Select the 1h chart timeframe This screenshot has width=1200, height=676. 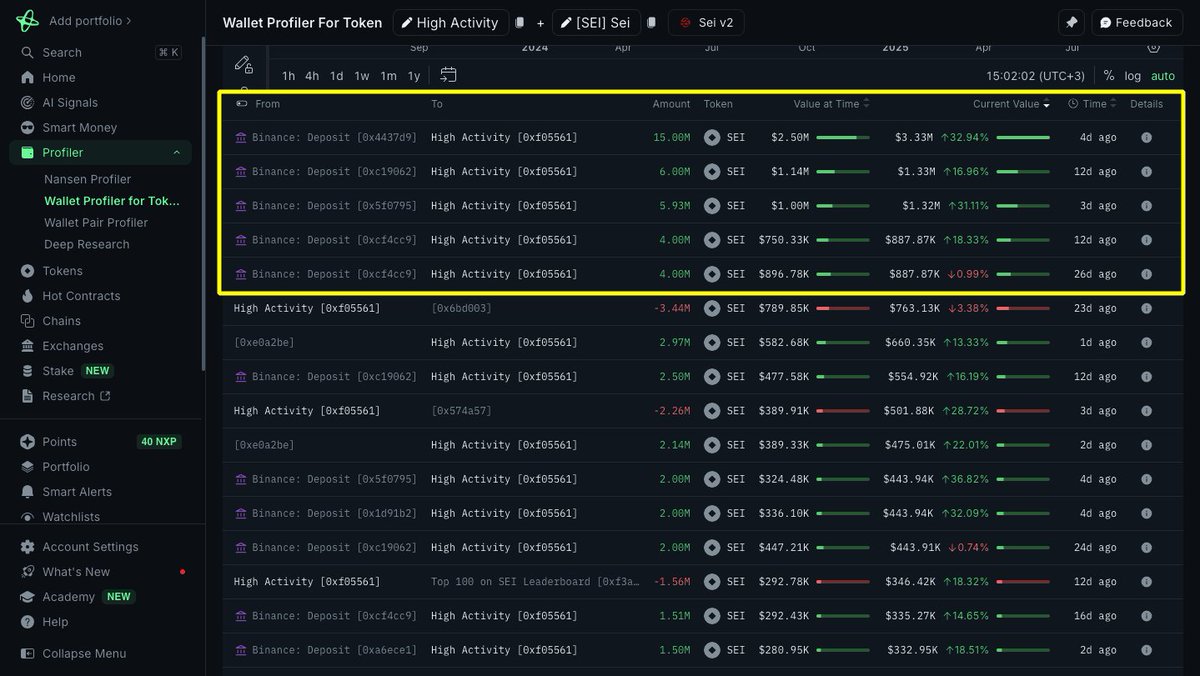[x=288, y=76]
